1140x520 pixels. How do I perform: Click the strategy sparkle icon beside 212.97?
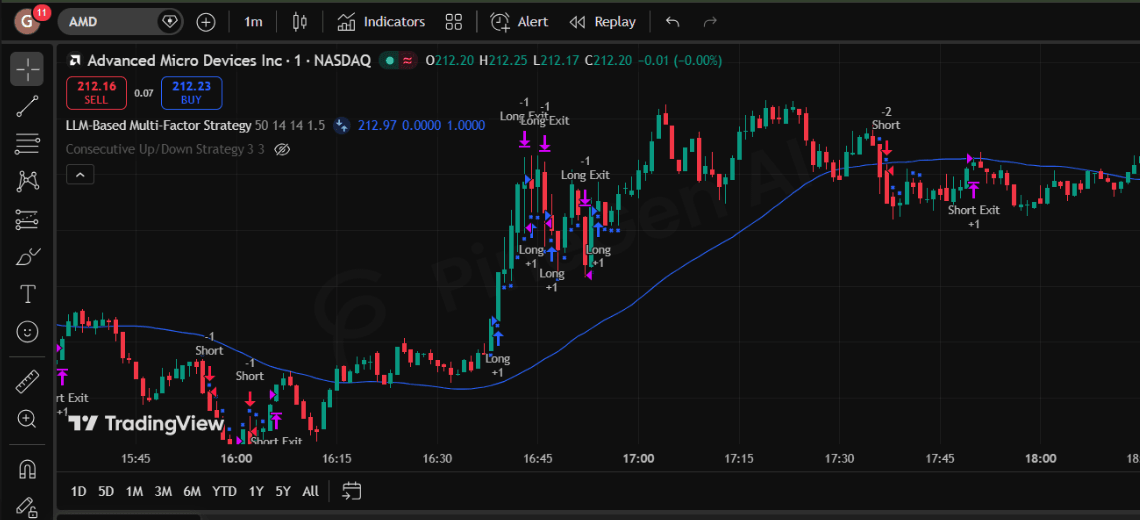click(342, 125)
